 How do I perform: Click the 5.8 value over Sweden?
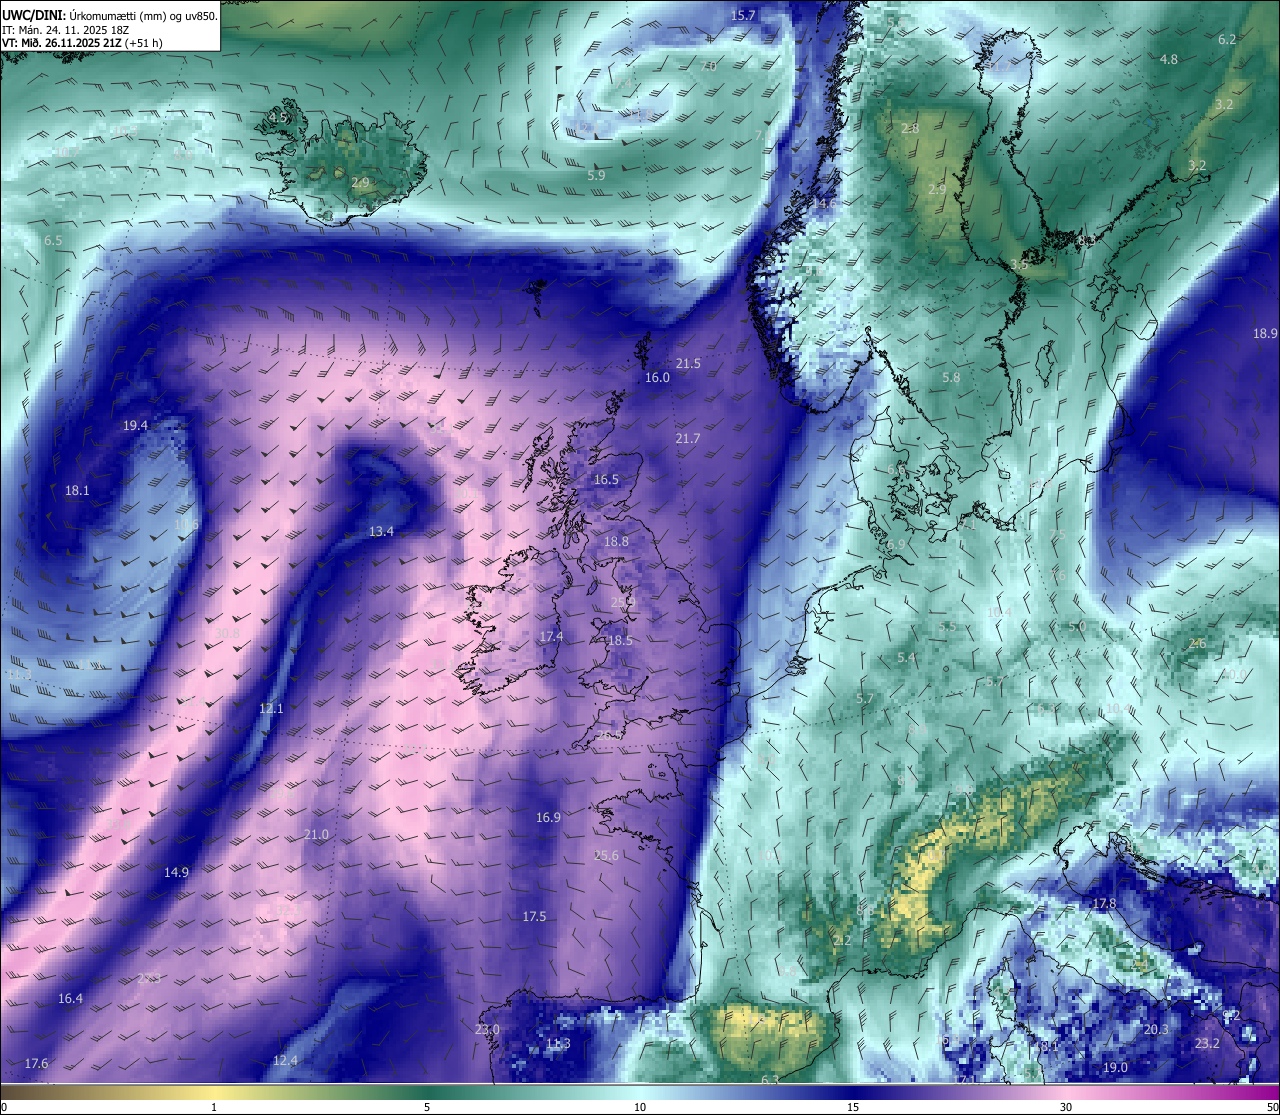(951, 377)
